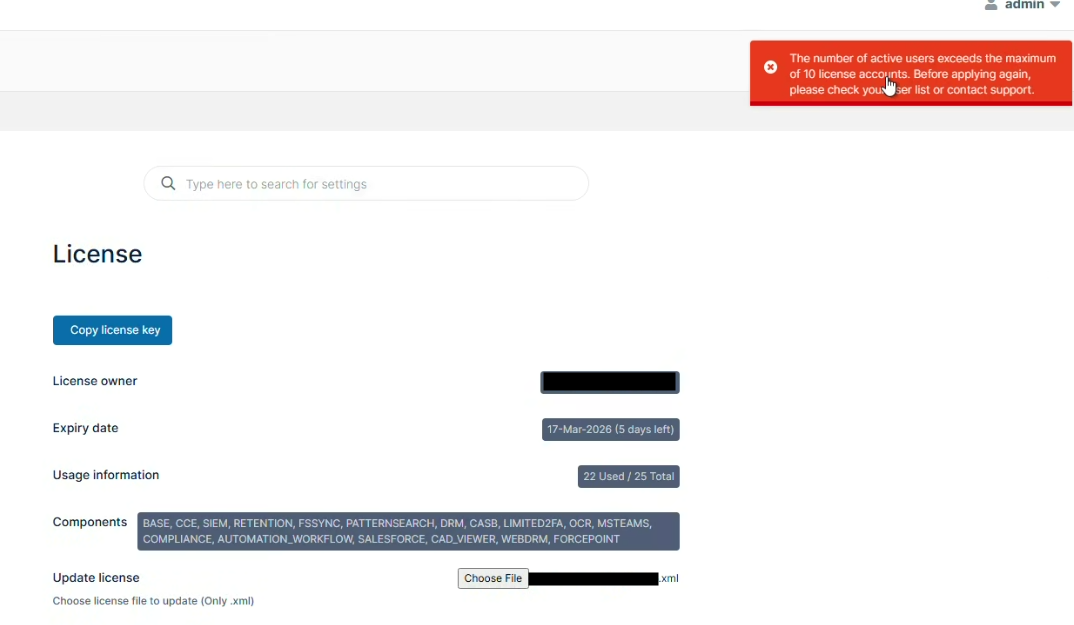The image size is (1074, 625).
Task: Click the error X icon in notification
Action: [x=770, y=67]
